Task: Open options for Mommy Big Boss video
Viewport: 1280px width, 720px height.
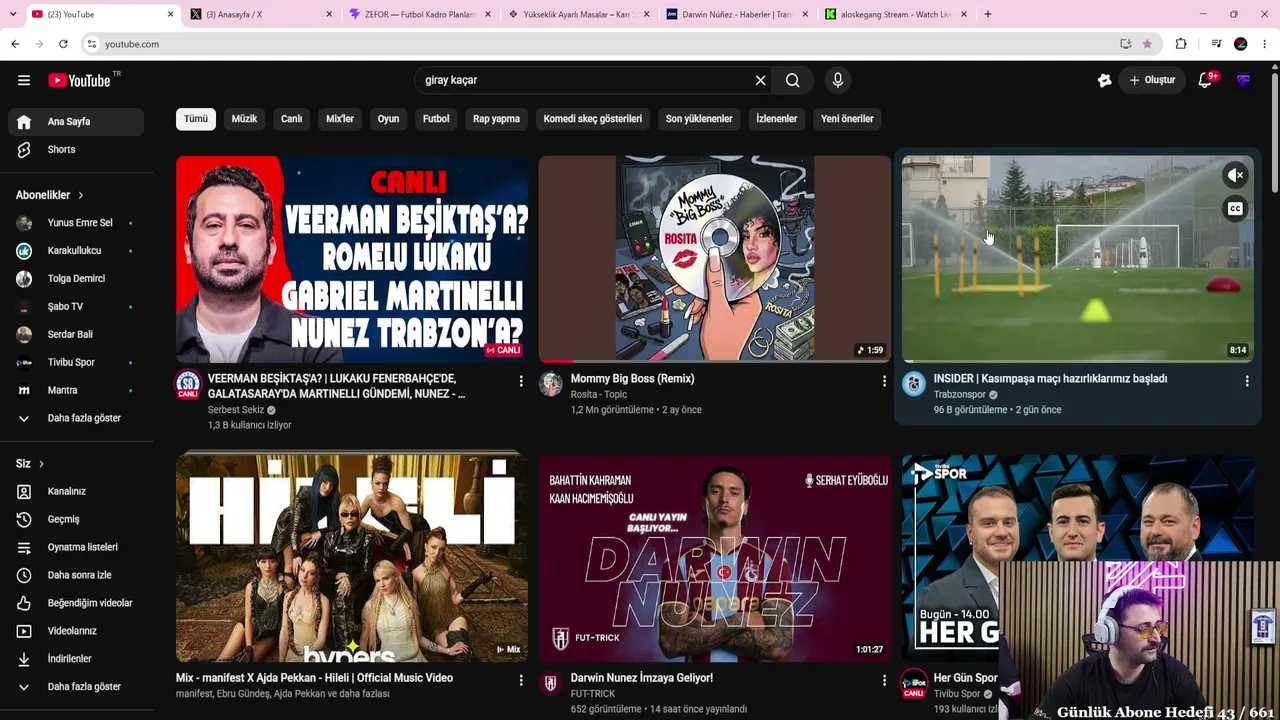Action: [884, 381]
